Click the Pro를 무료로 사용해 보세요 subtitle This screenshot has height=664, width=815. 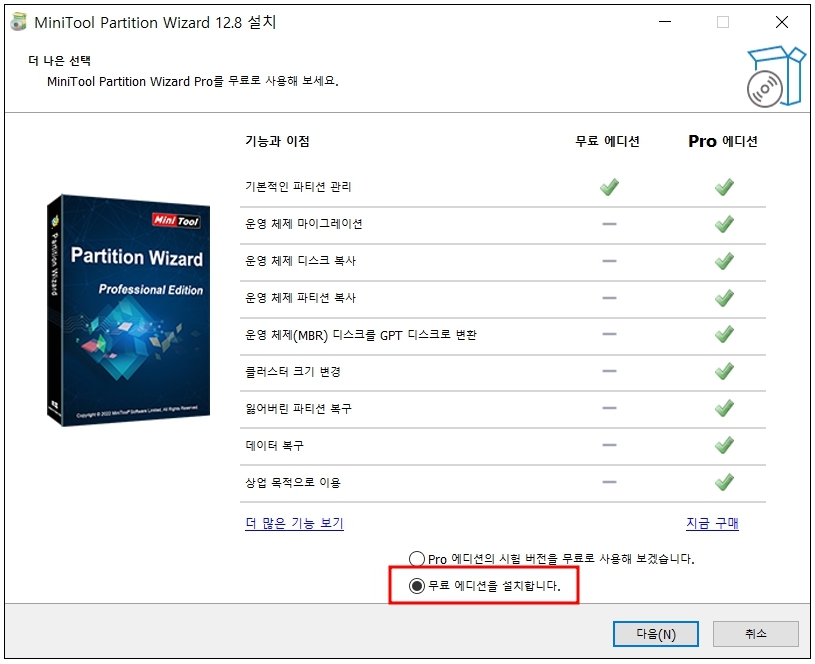pos(193,82)
